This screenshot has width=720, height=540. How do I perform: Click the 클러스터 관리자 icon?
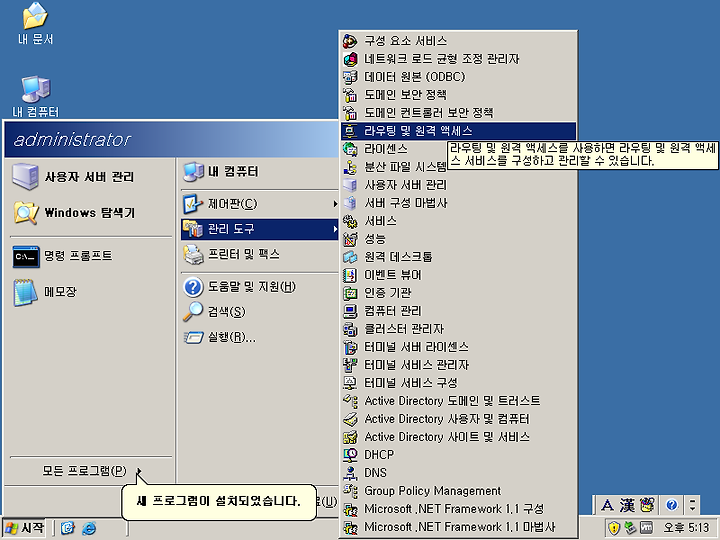(x=350, y=329)
